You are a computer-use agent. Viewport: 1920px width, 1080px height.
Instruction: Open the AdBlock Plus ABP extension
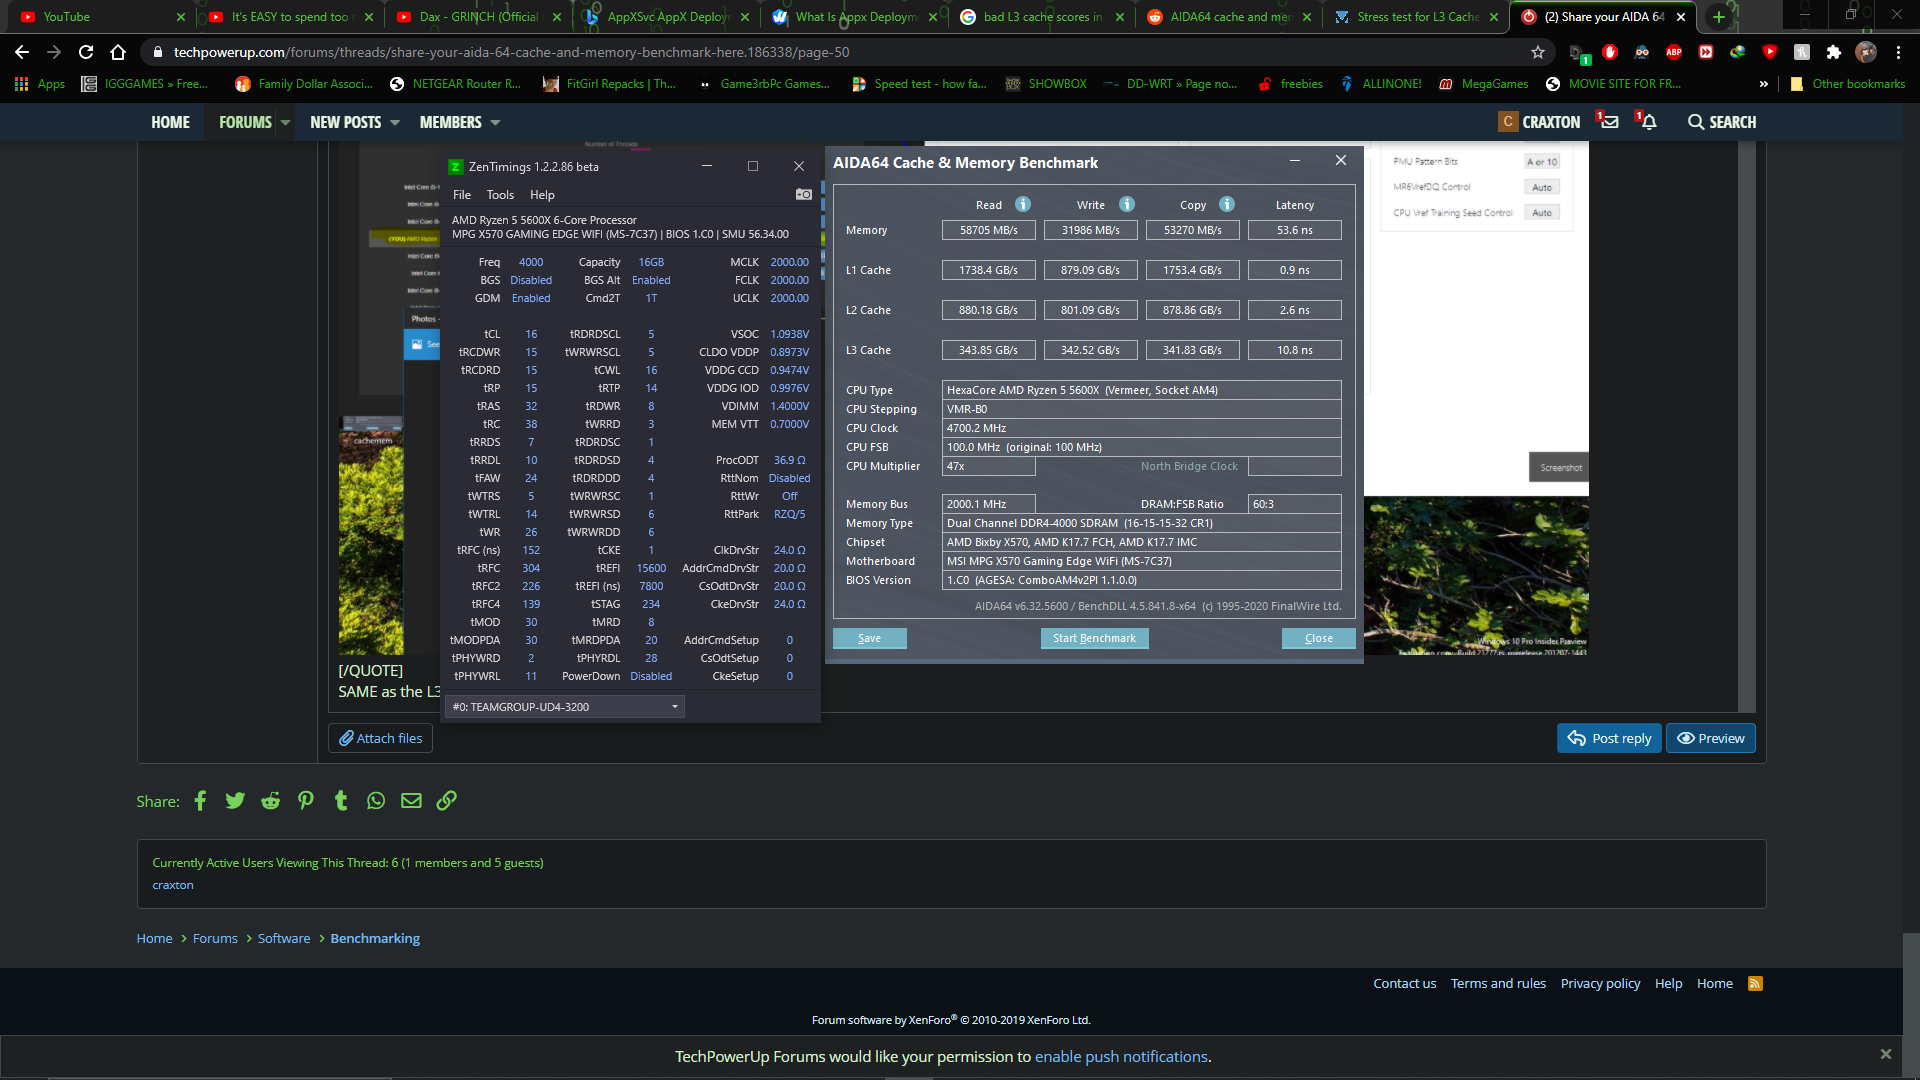[x=1674, y=52]
